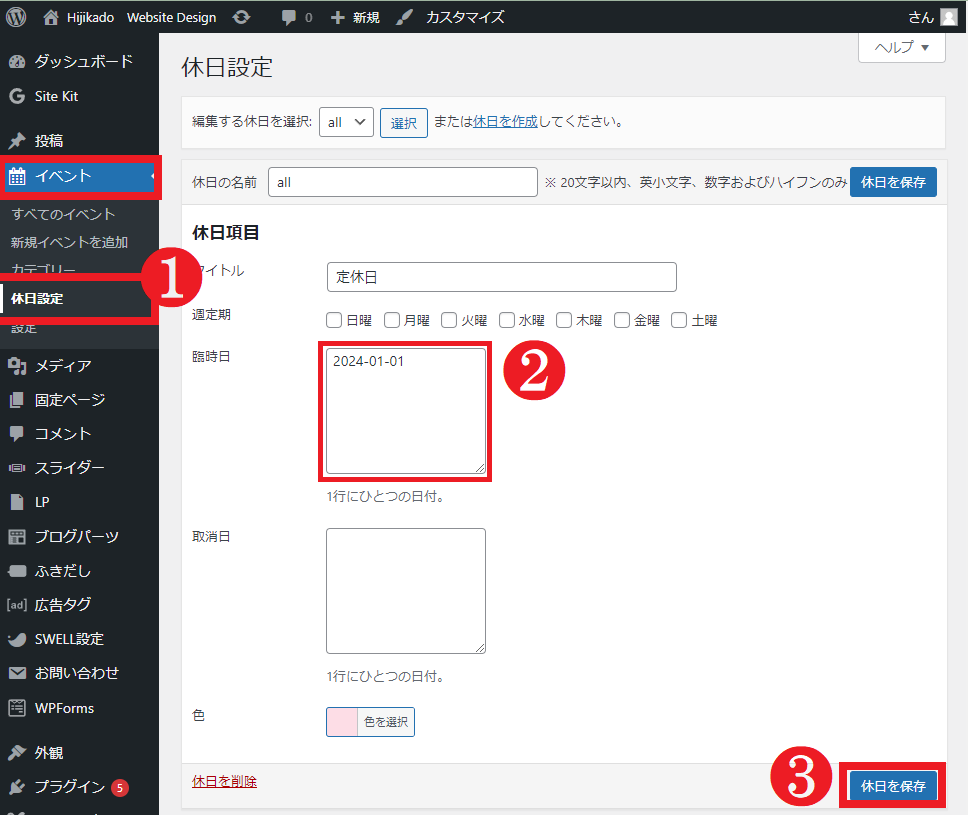This screenshot has height=815, width=968.
Task: Open the site home icon for Hijikado
Action: pos(52,17)
